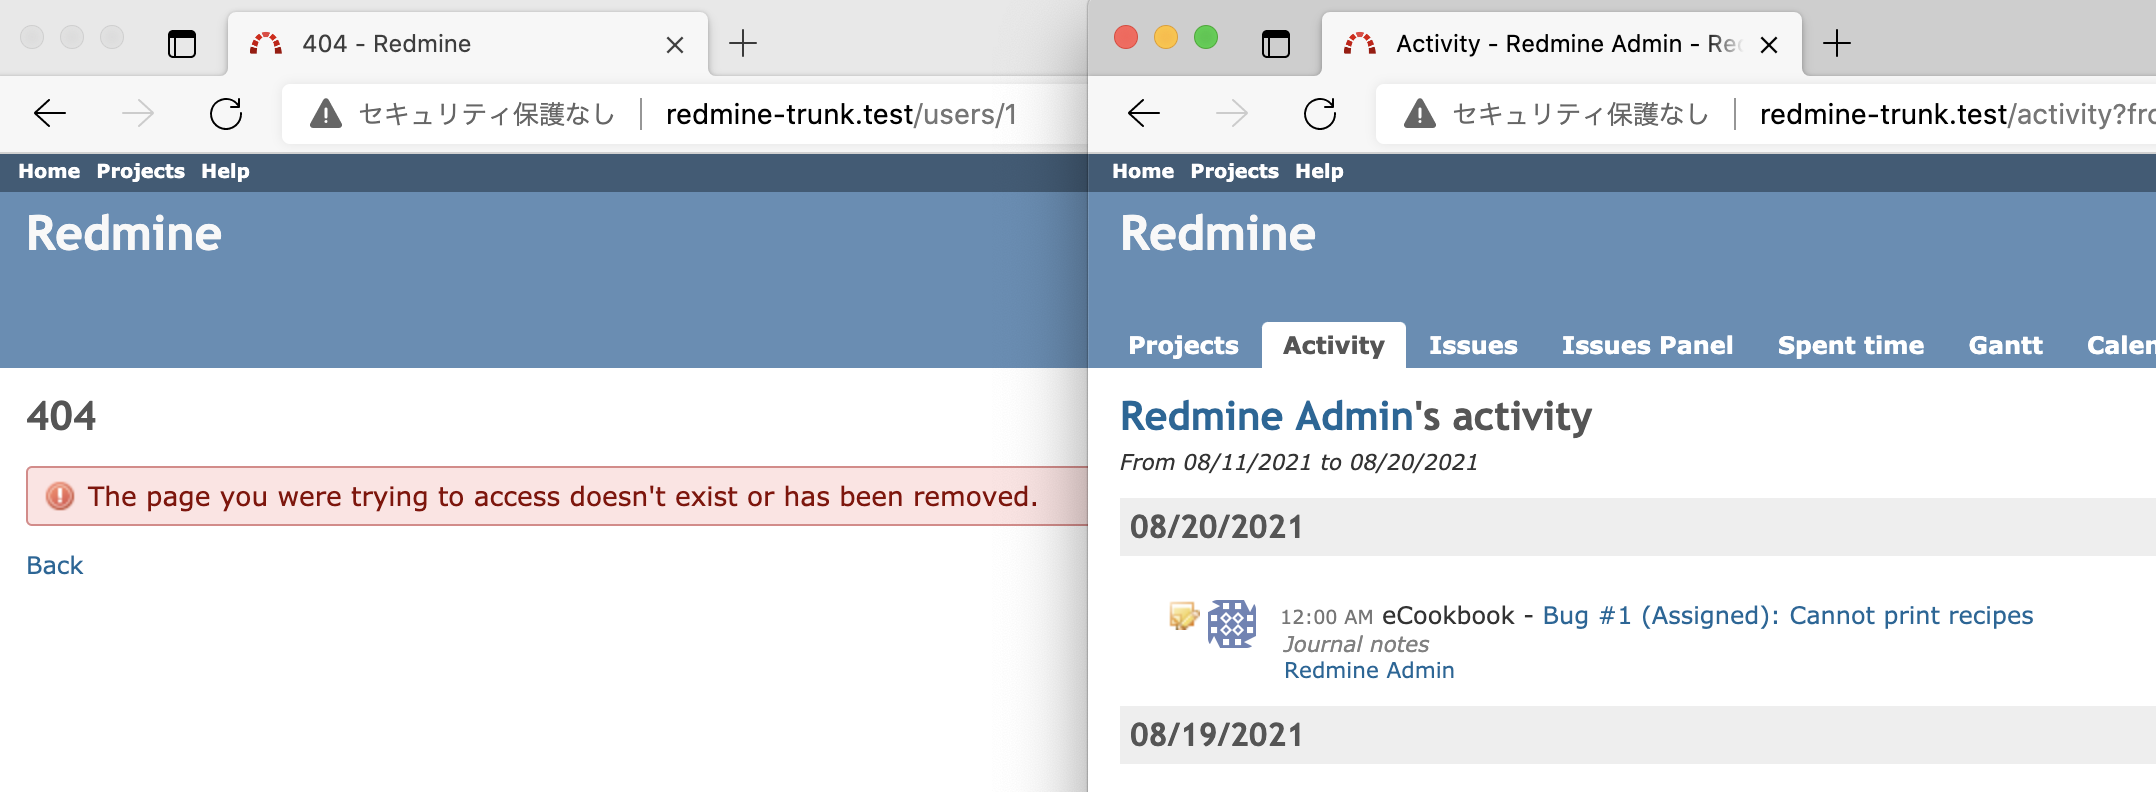Click back arrow in right Activity window

click(1144, 114)
